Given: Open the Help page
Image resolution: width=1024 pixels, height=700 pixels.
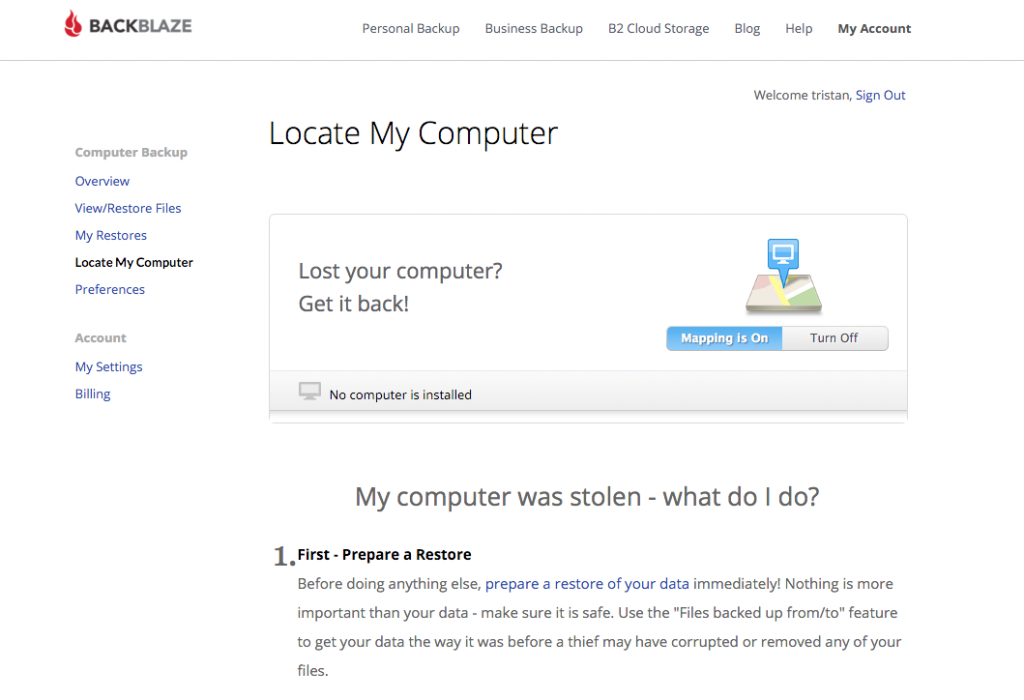Looking at the screenshot, I should (x=799, y=29).
